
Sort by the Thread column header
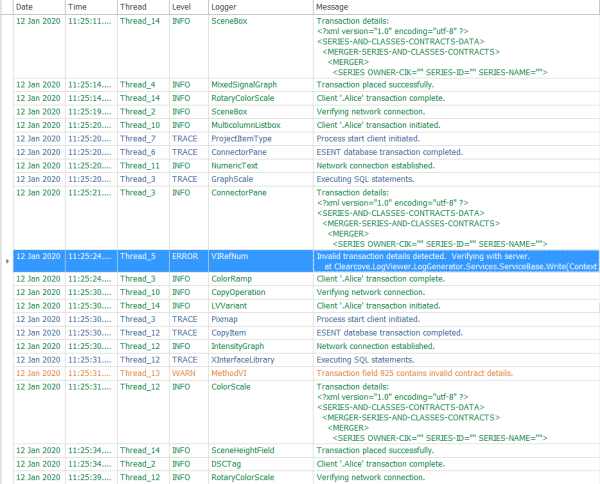(143, 7)
